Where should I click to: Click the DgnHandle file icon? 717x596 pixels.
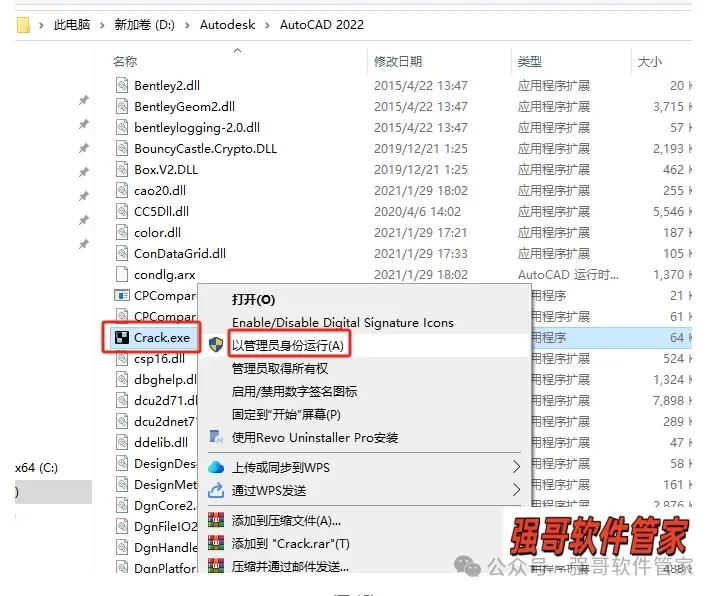(x=122, y=548)
